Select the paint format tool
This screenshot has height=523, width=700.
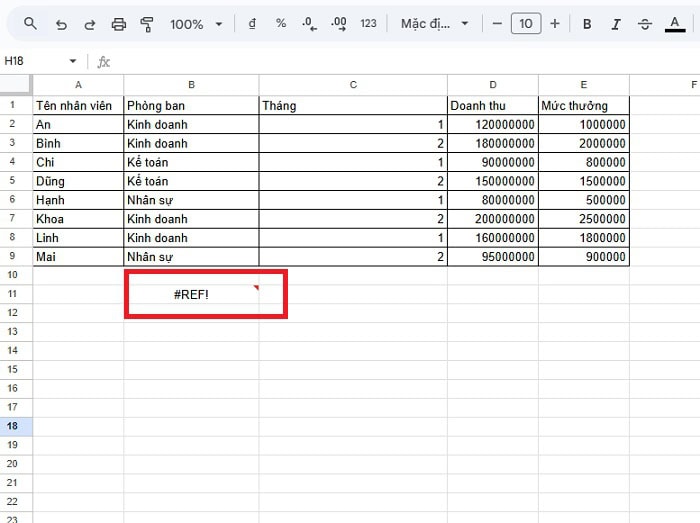coord(148,24)
